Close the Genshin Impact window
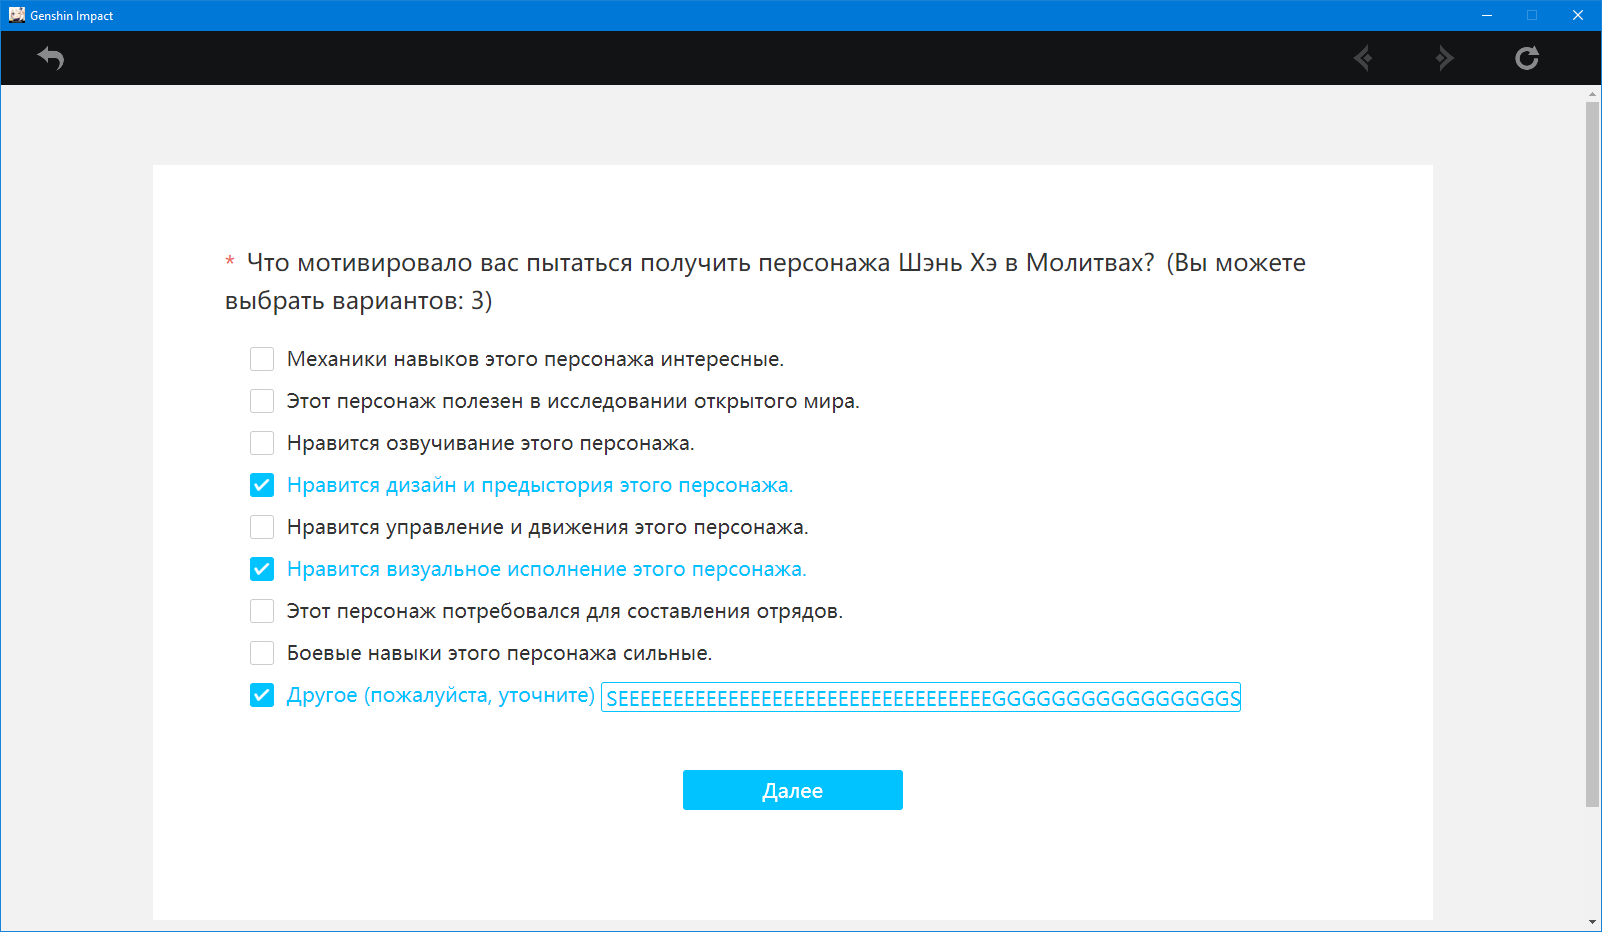The width and height of the screenshot is (1602, 932). 1578,15
